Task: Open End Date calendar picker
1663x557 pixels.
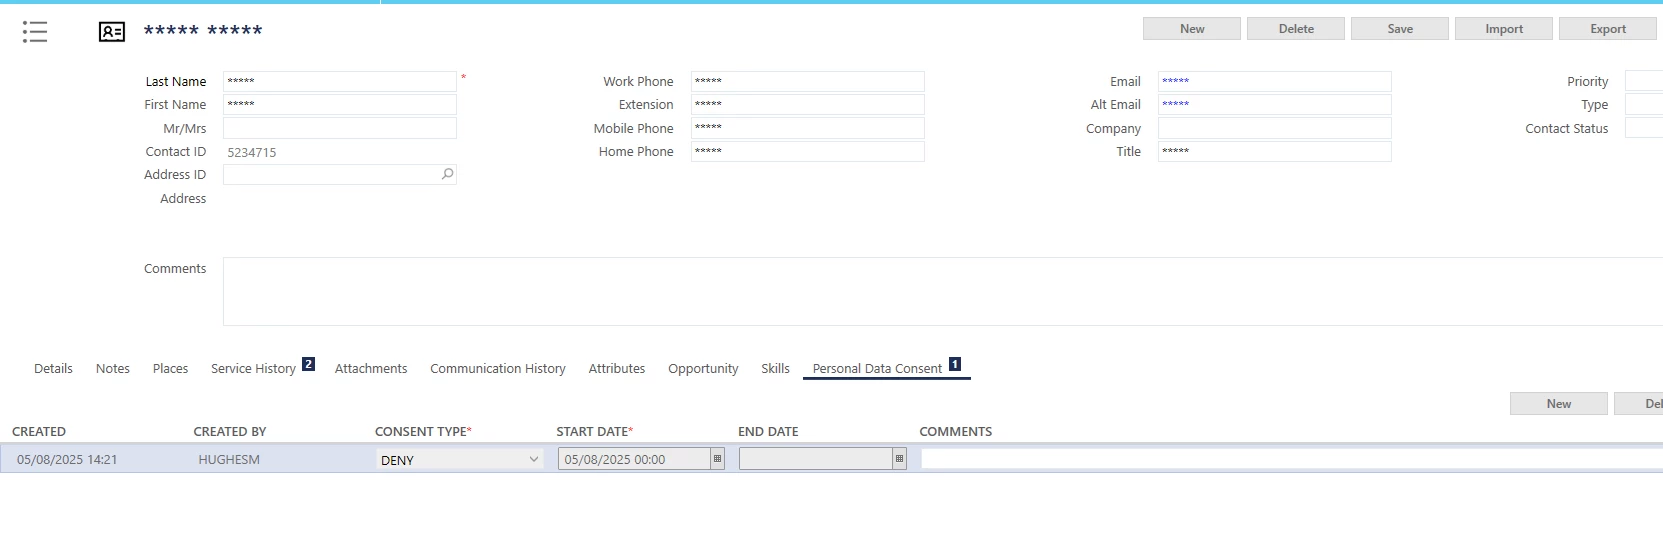Action: 899,459
